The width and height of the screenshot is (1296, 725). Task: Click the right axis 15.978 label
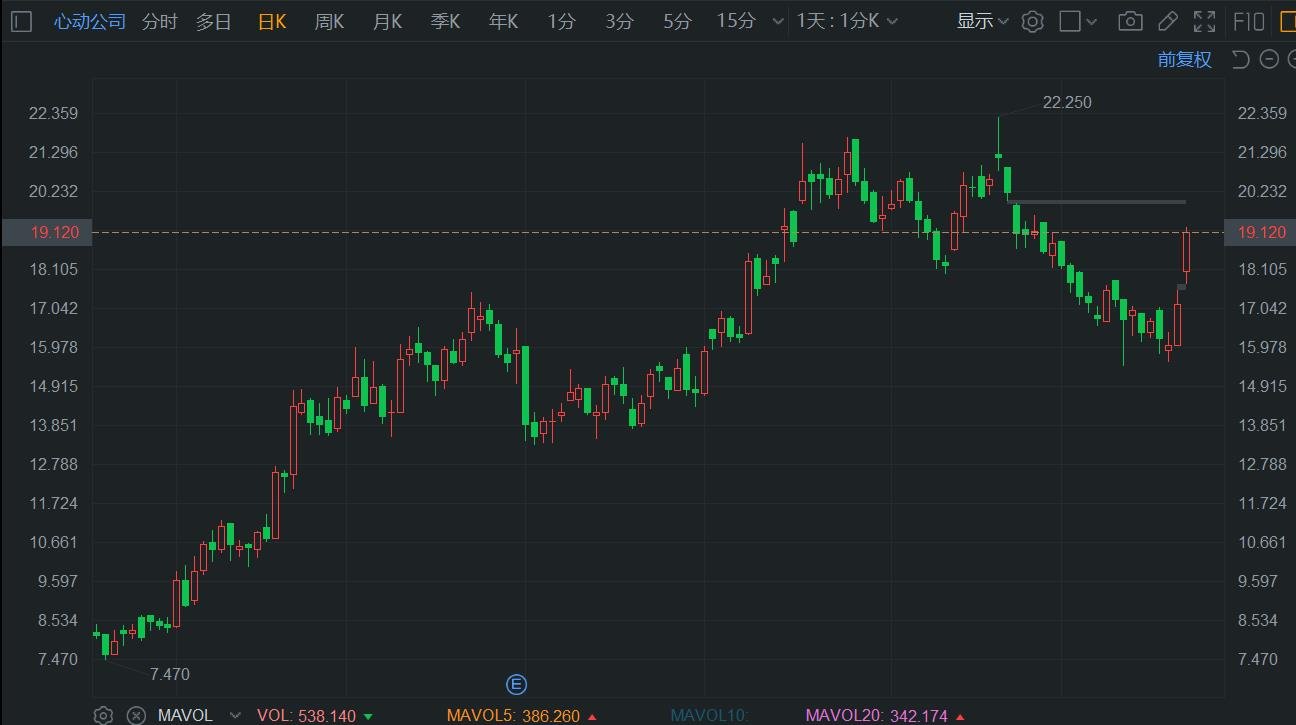tap(1262, 347)
